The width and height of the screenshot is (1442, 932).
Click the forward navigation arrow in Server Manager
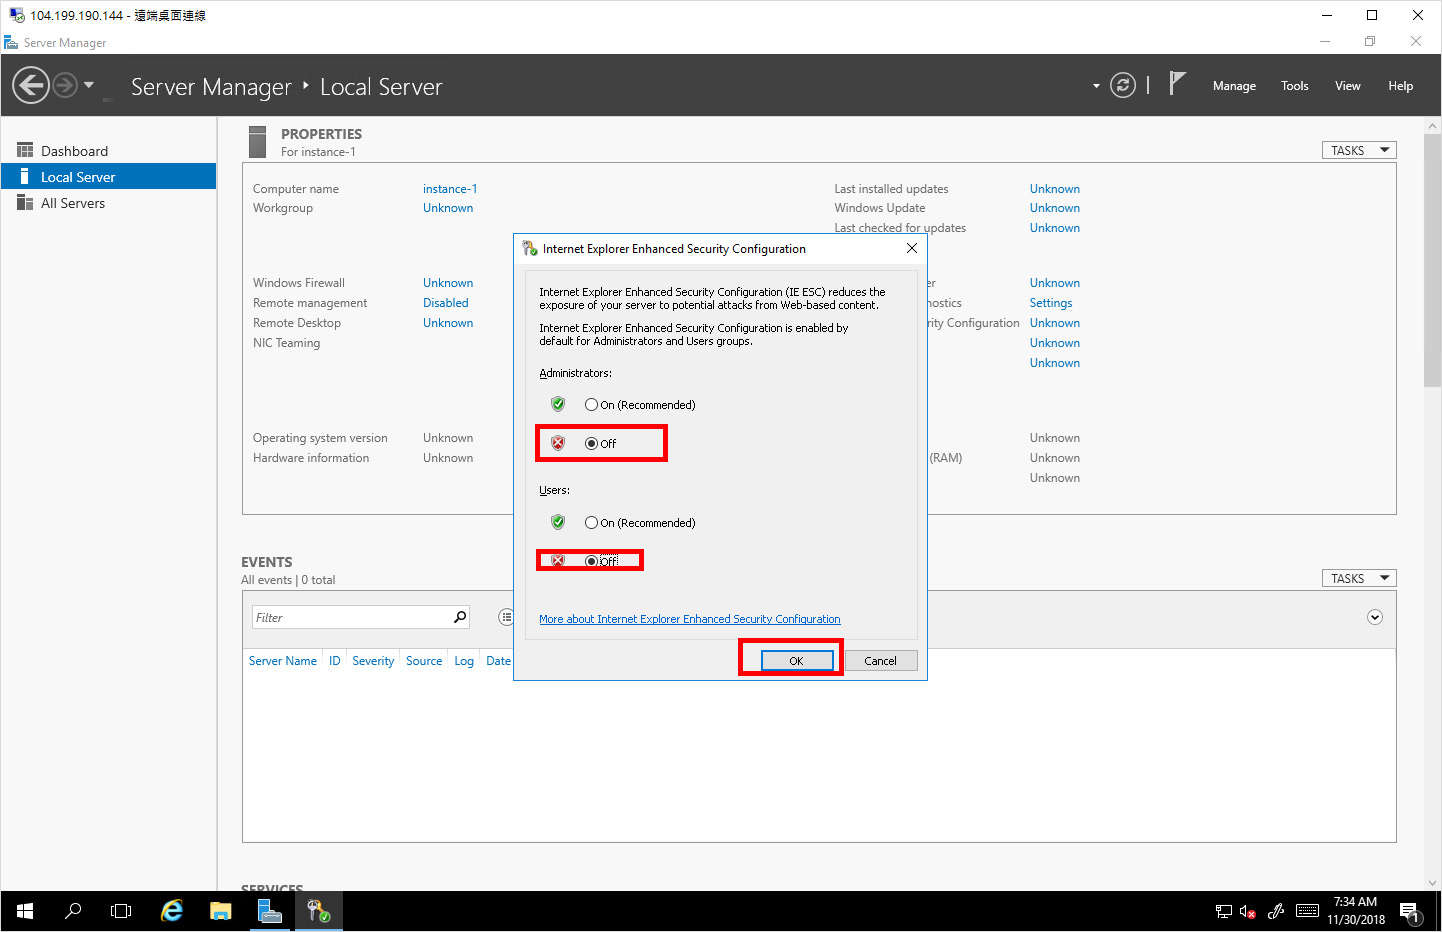click(65, 85)
